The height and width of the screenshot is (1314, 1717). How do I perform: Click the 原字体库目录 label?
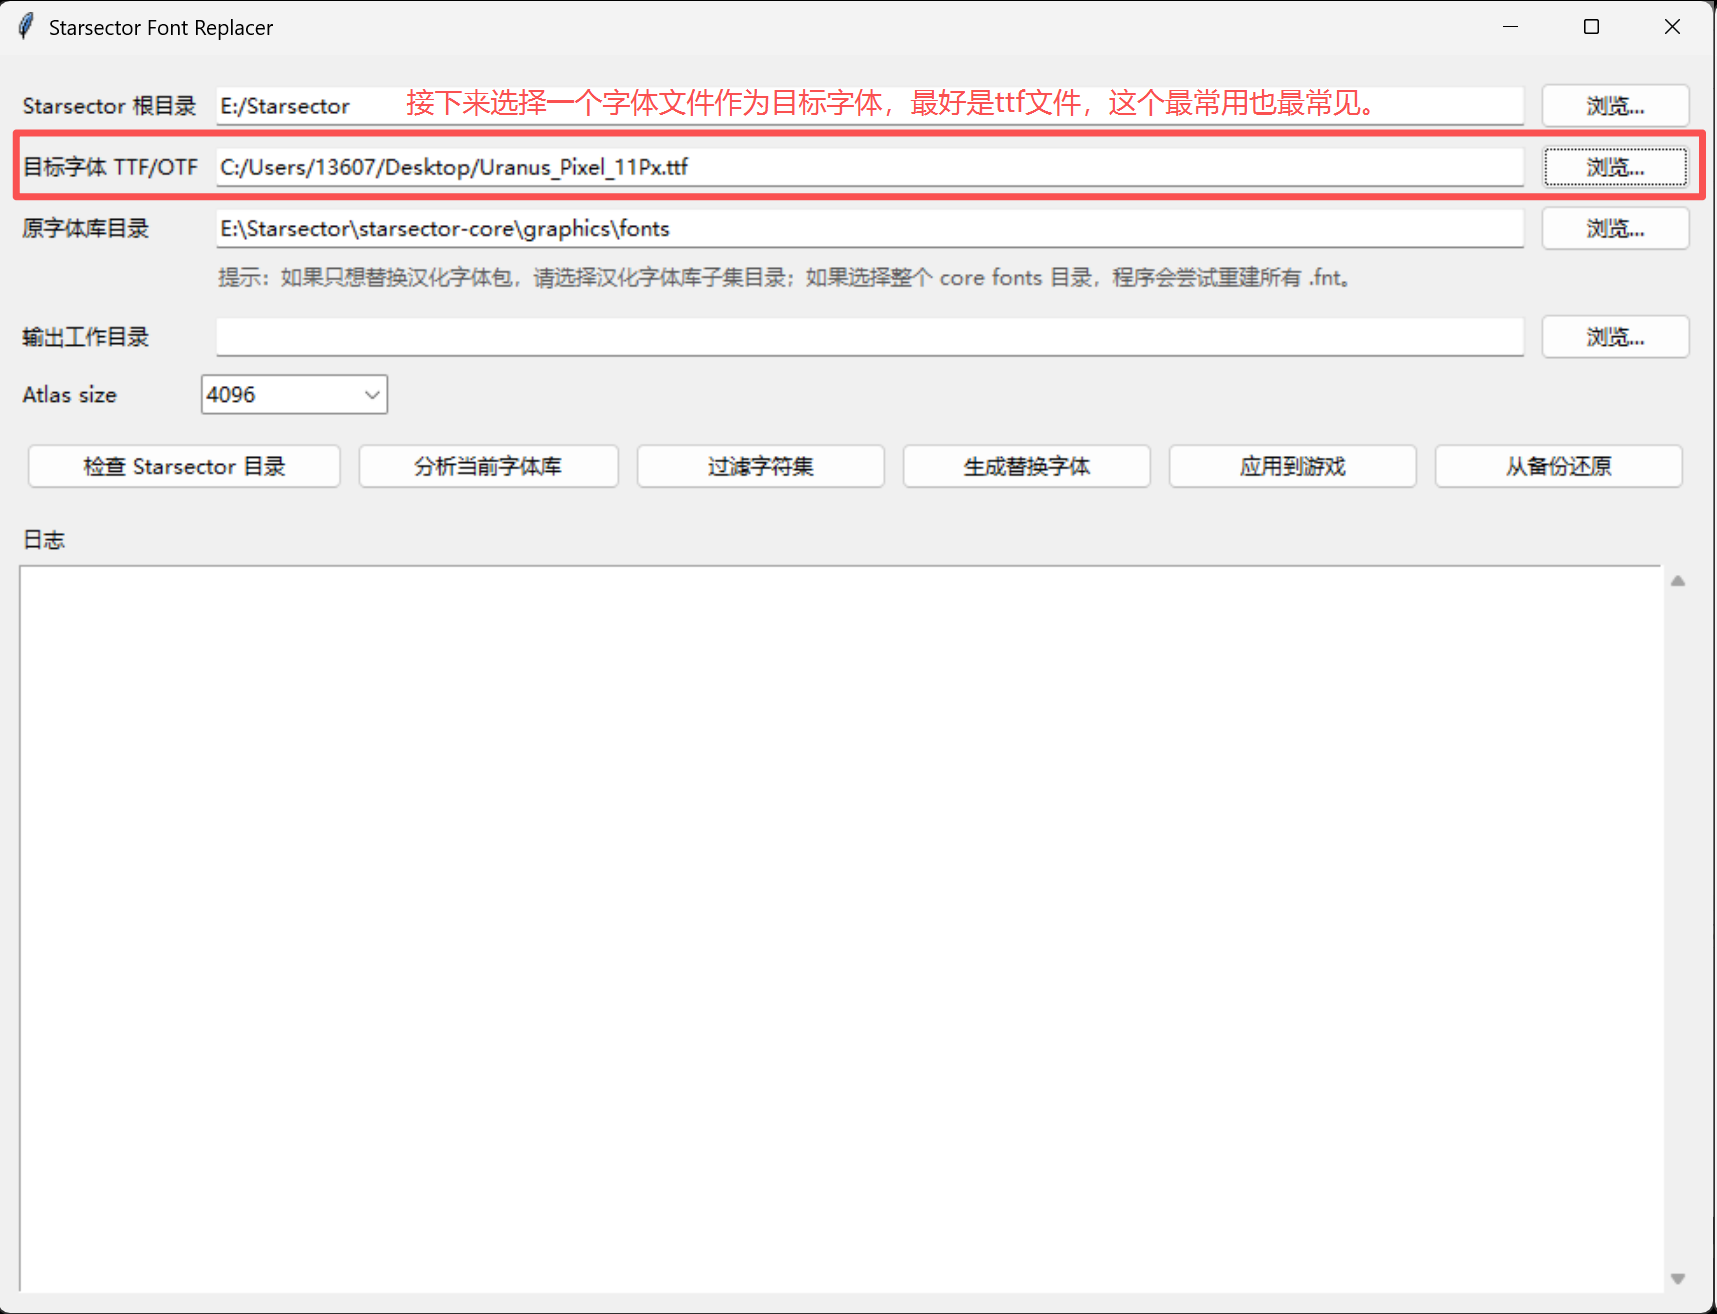click(86, 228)
